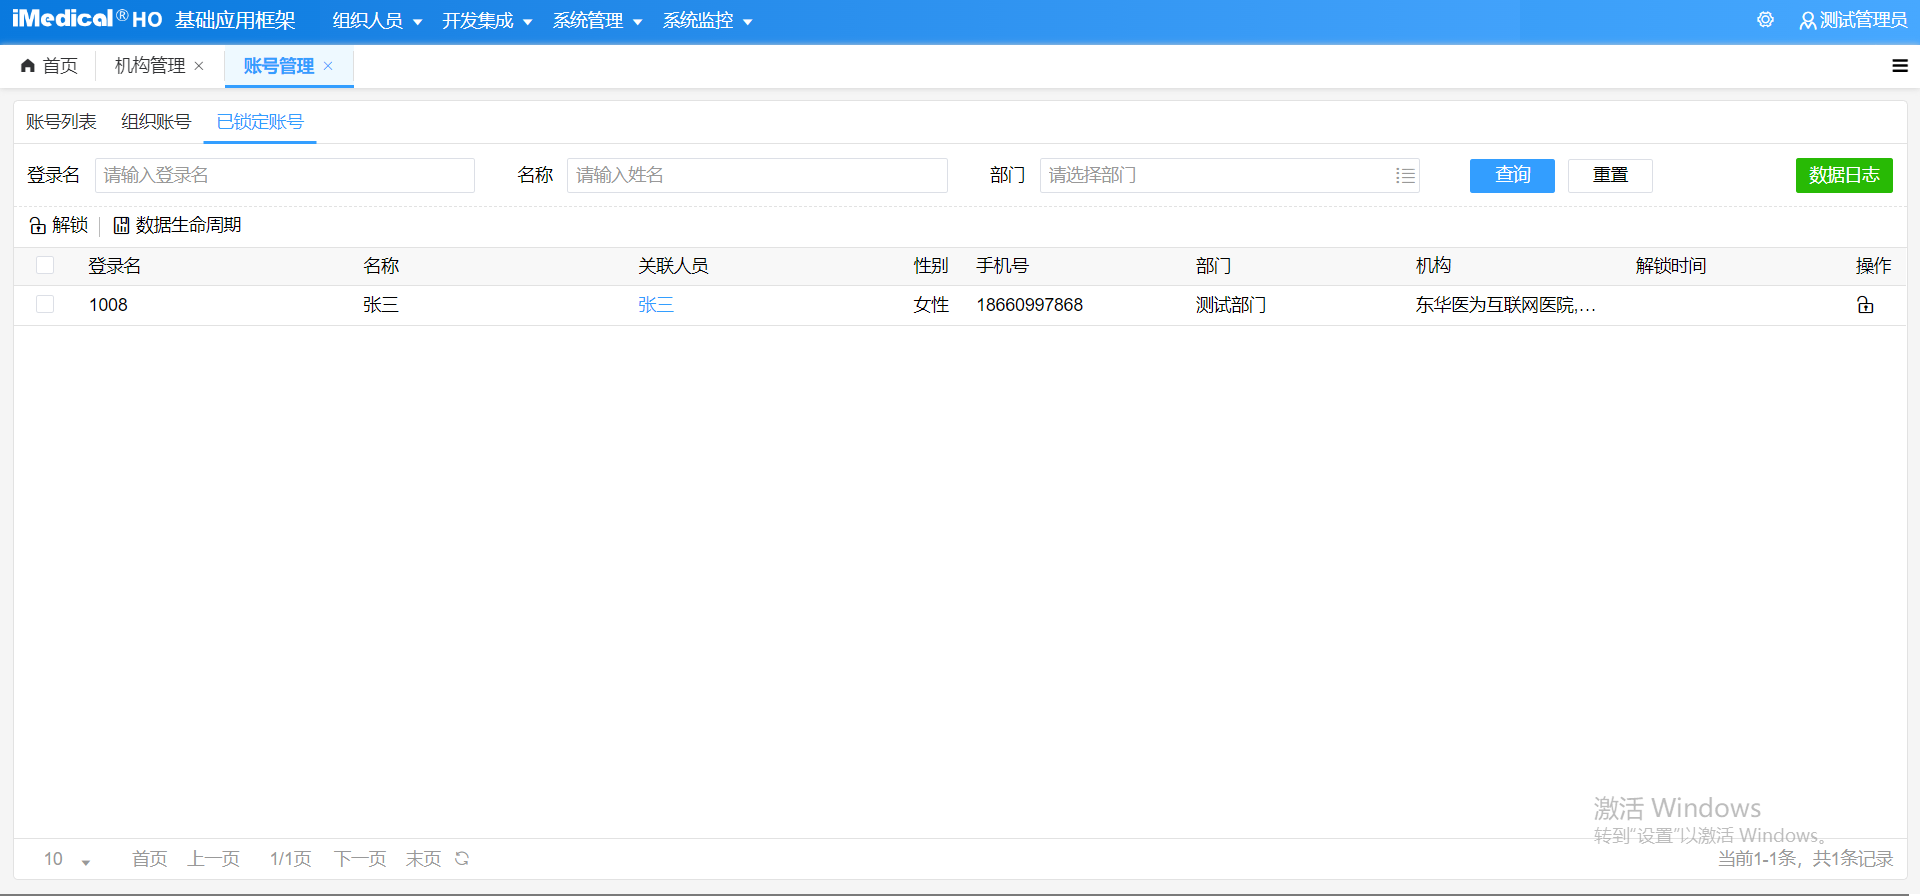Viewport: 1920px width, 896px height.
Task: Click the 手机号 column header
Action: pos(1002,266)
